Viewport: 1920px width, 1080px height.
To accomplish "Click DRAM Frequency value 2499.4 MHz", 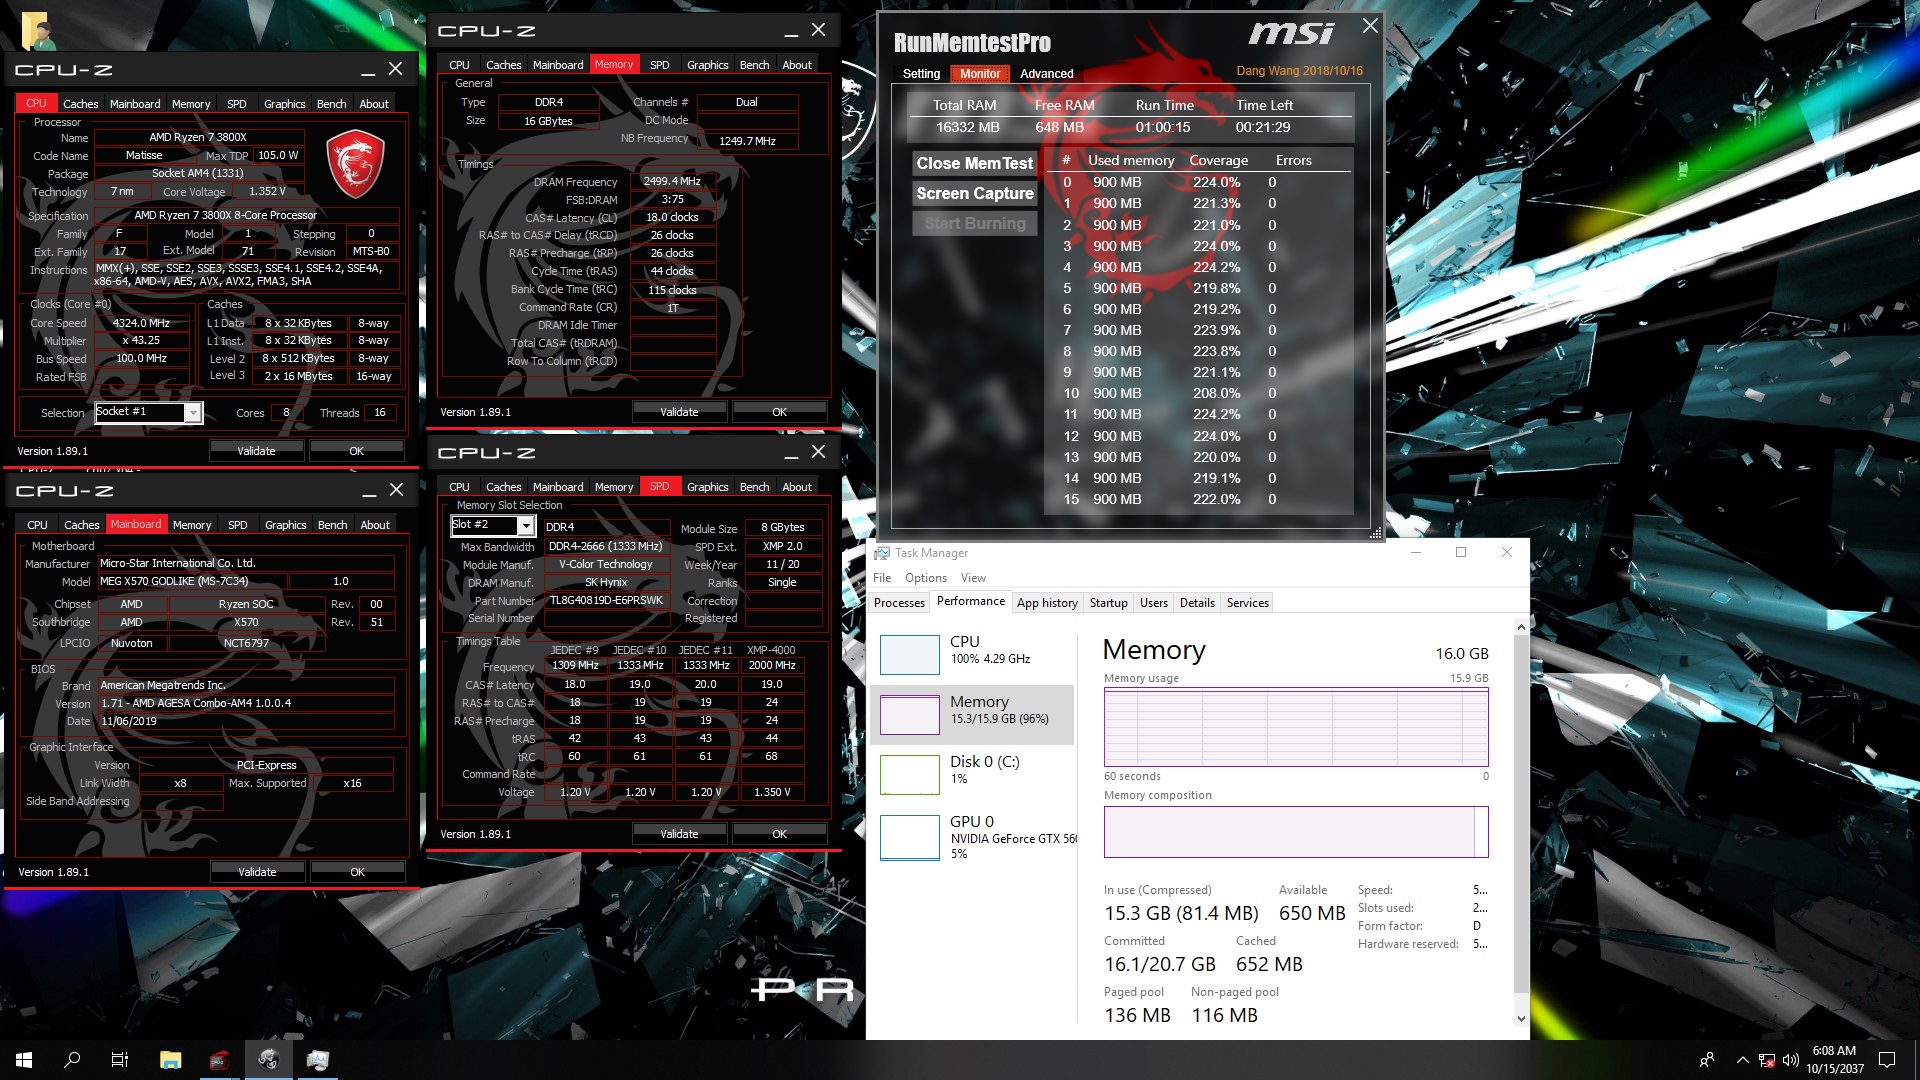I will [672, 182].
